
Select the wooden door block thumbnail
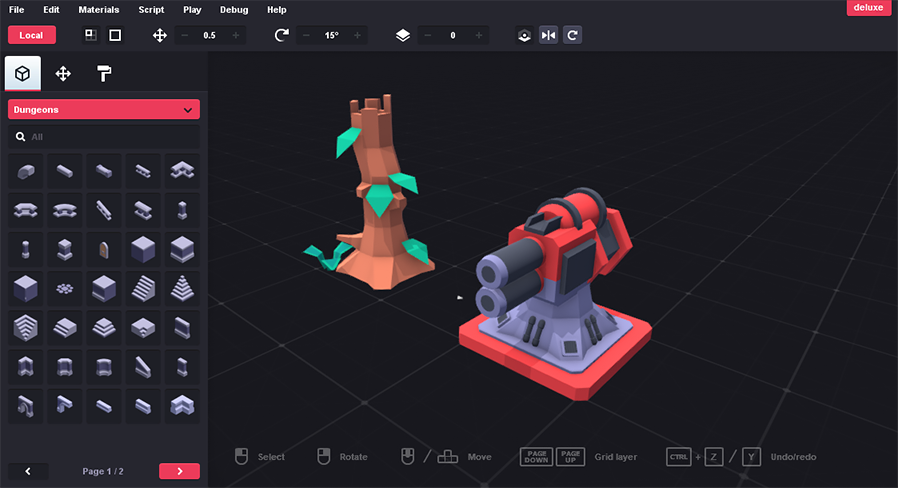pos(104,250)
